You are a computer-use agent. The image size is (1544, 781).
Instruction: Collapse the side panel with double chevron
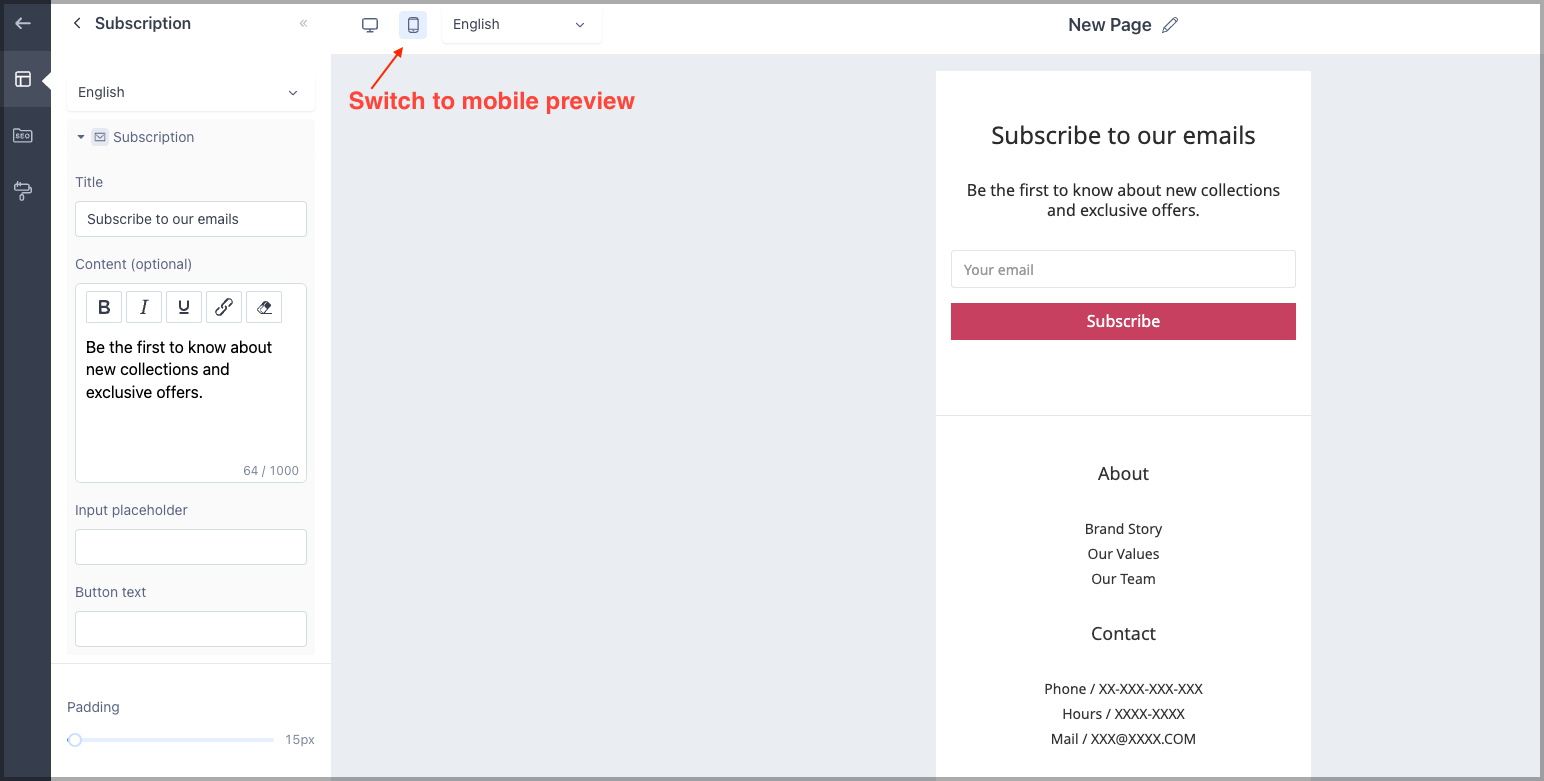(x=303, y=24)
